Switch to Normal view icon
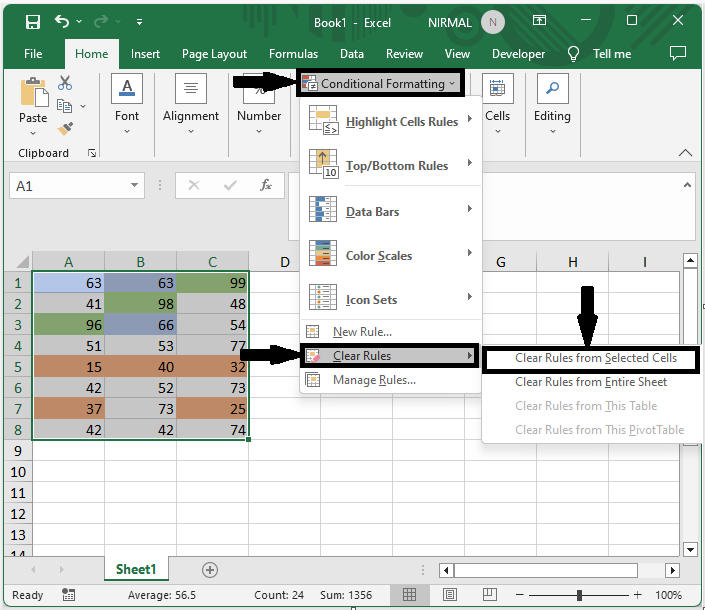The height and width of the screenshot is (610, 705). tap(409, 595)
